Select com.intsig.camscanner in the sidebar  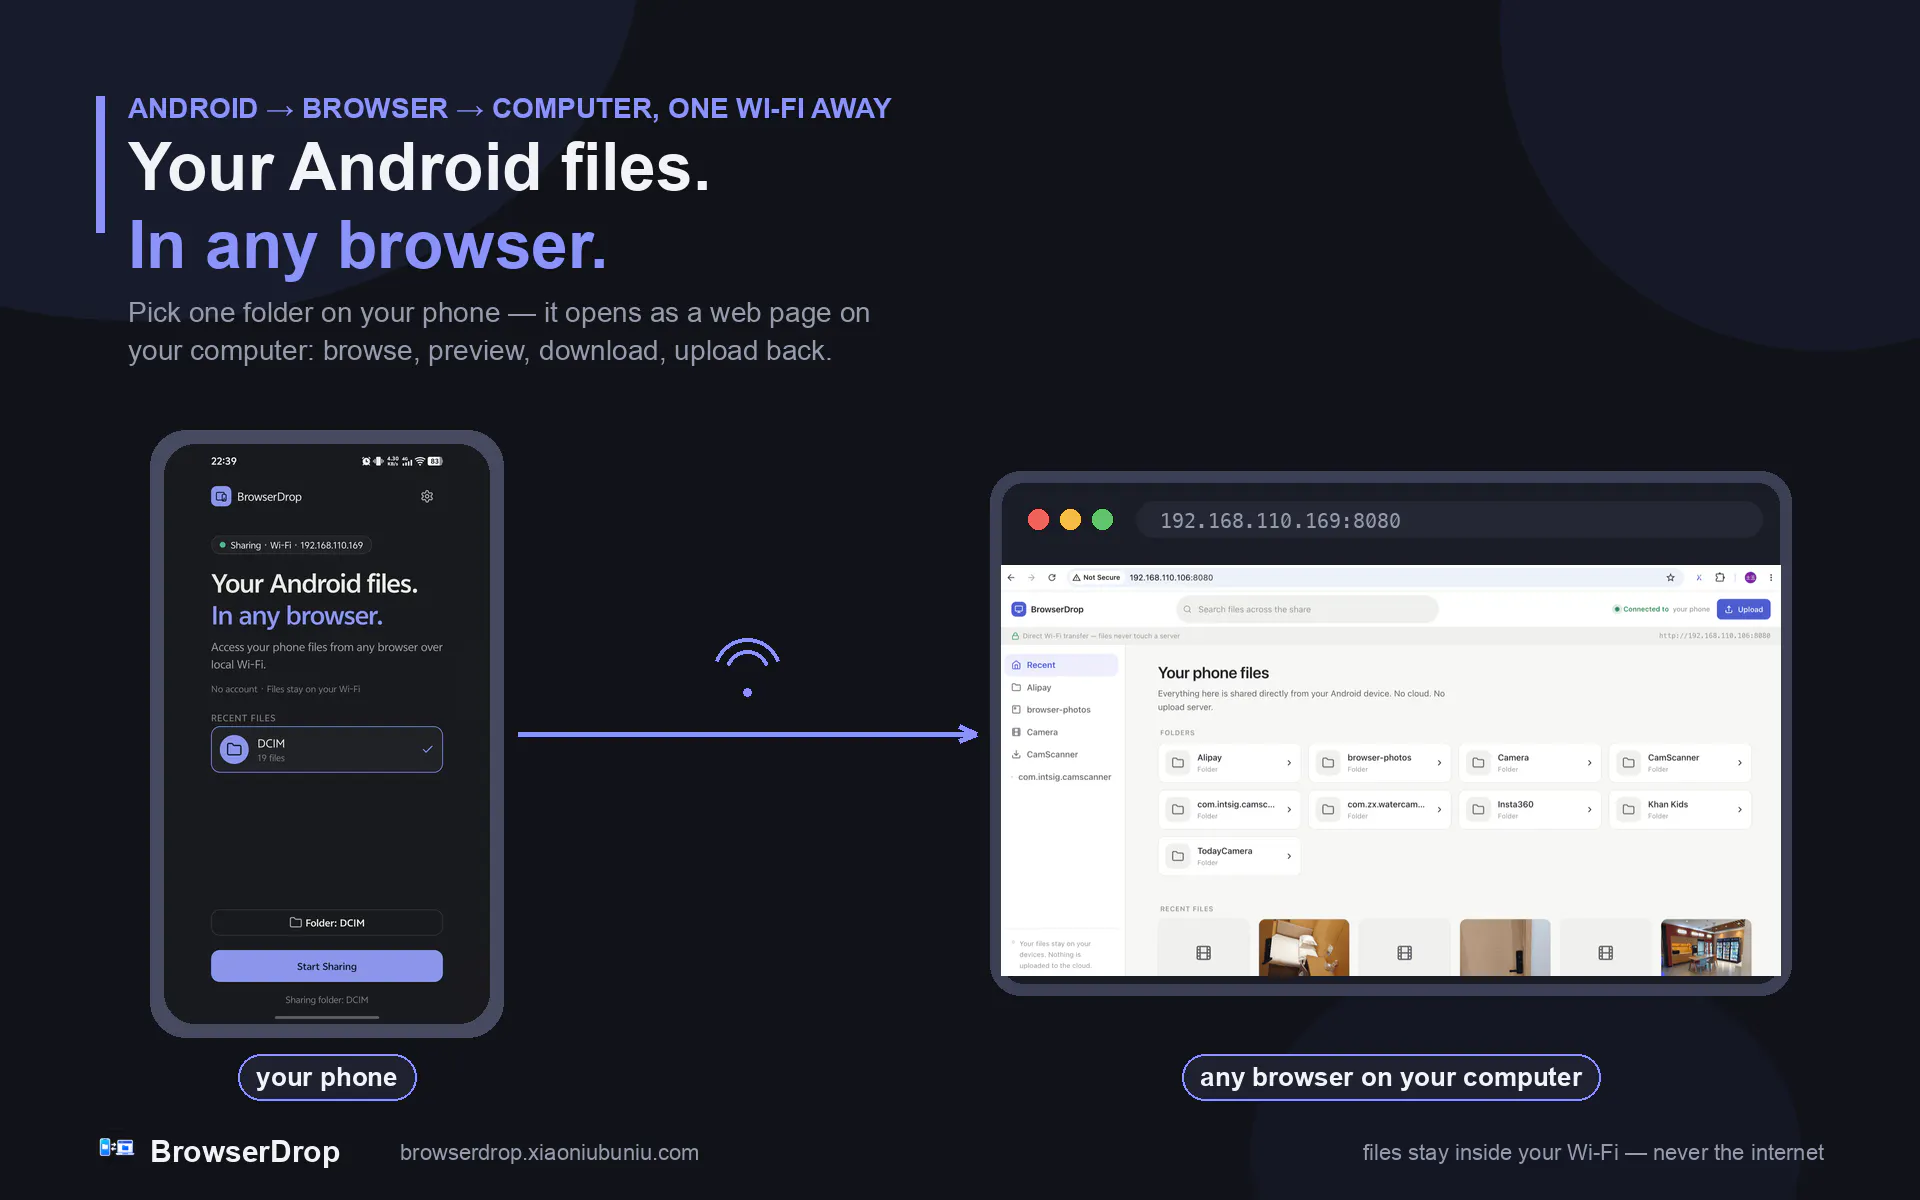pyautogui.click(x=1061, y=777)
